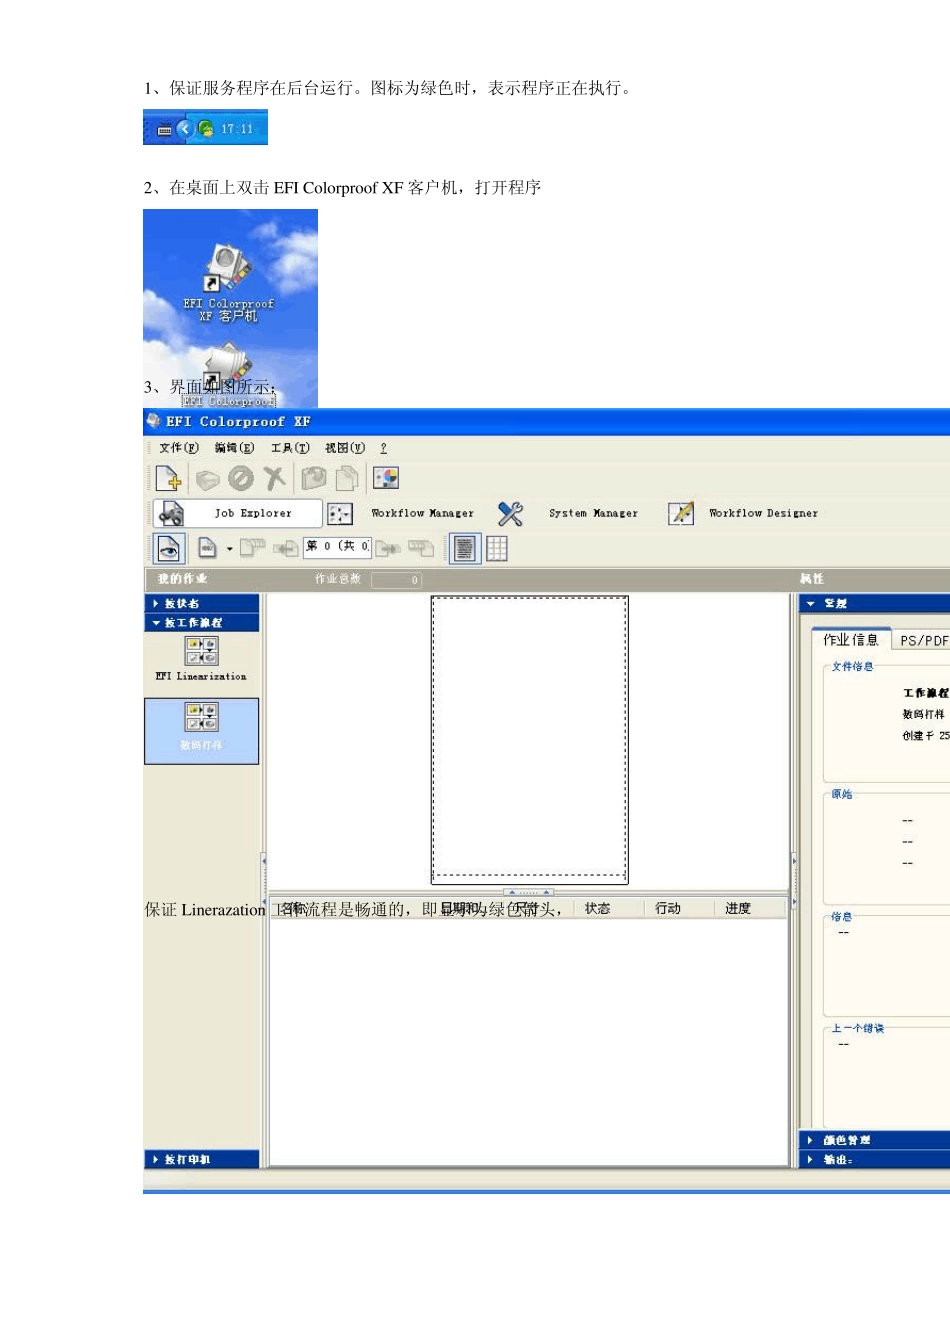The image size is (950, 1344).
Task: Click the 我的作业 panel header
Action: tap(183, 579)
